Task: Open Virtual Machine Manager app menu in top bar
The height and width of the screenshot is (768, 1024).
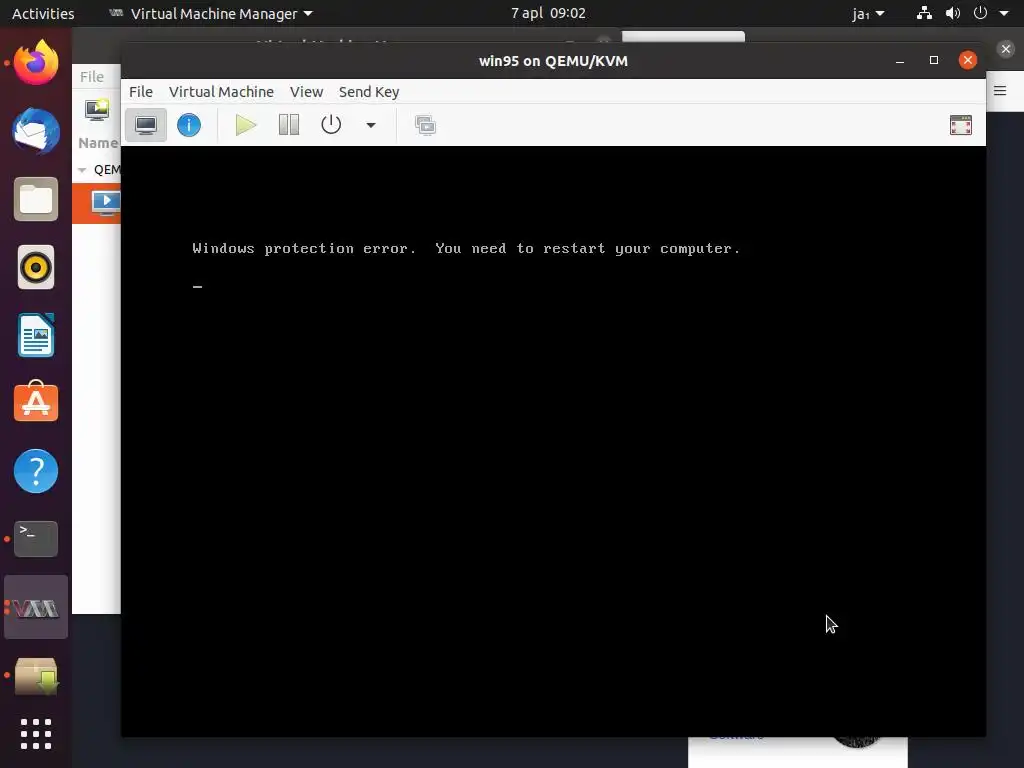Action: click(x=211, y=13)
